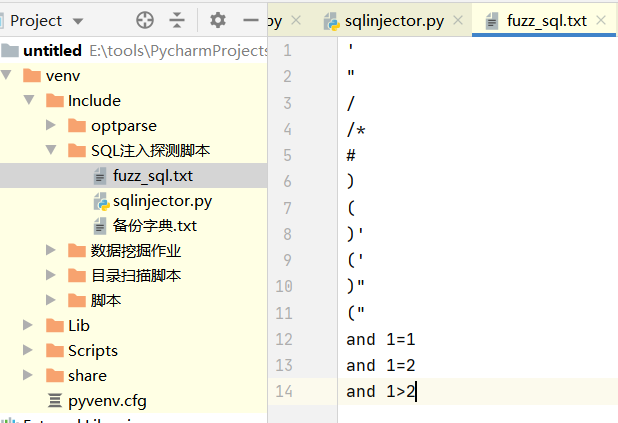Click line number 14 in gutter
The height and width of the screenshot is (423, 618).
[284, 391]
